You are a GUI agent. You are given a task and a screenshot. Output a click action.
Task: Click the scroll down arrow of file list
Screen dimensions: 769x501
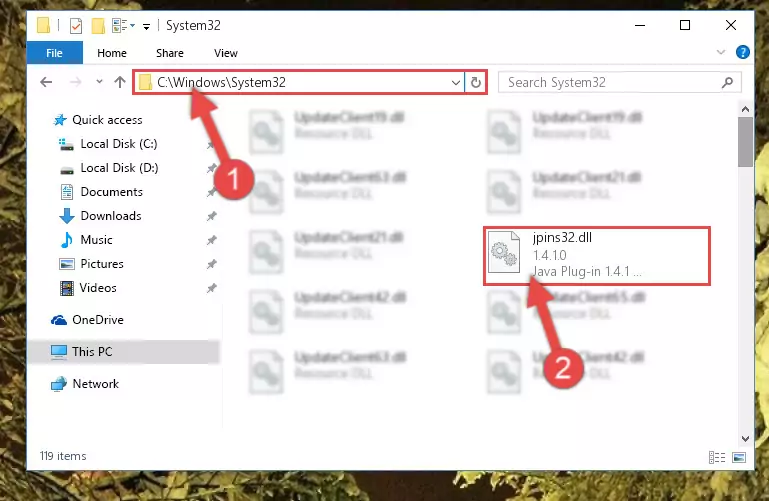pyautogui.click(x=745, y=439)
